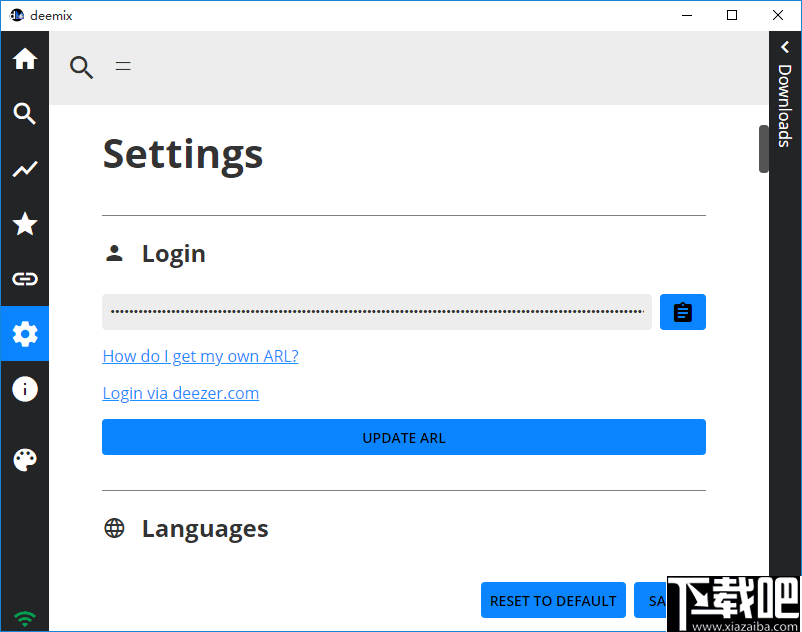
Task: Select the Settings gear icon
Action: pyautogui.click(x=25, y=334)
